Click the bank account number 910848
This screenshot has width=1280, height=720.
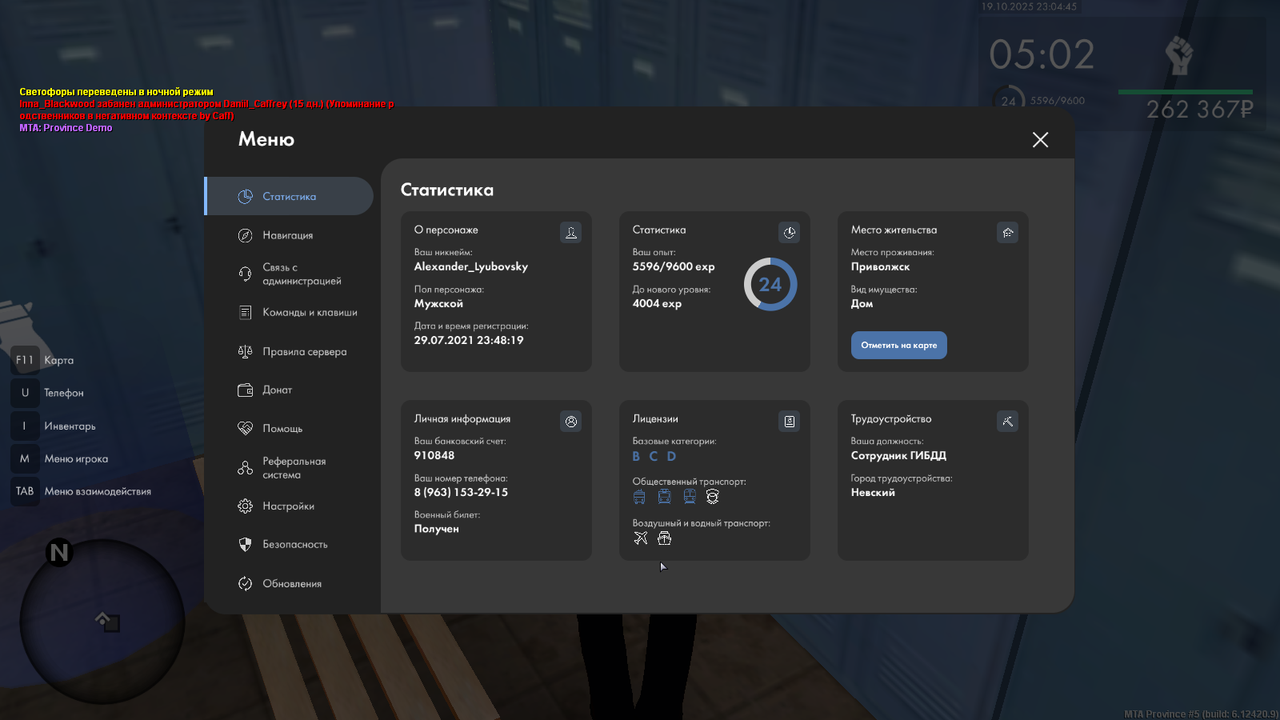[x=435, y=456]
